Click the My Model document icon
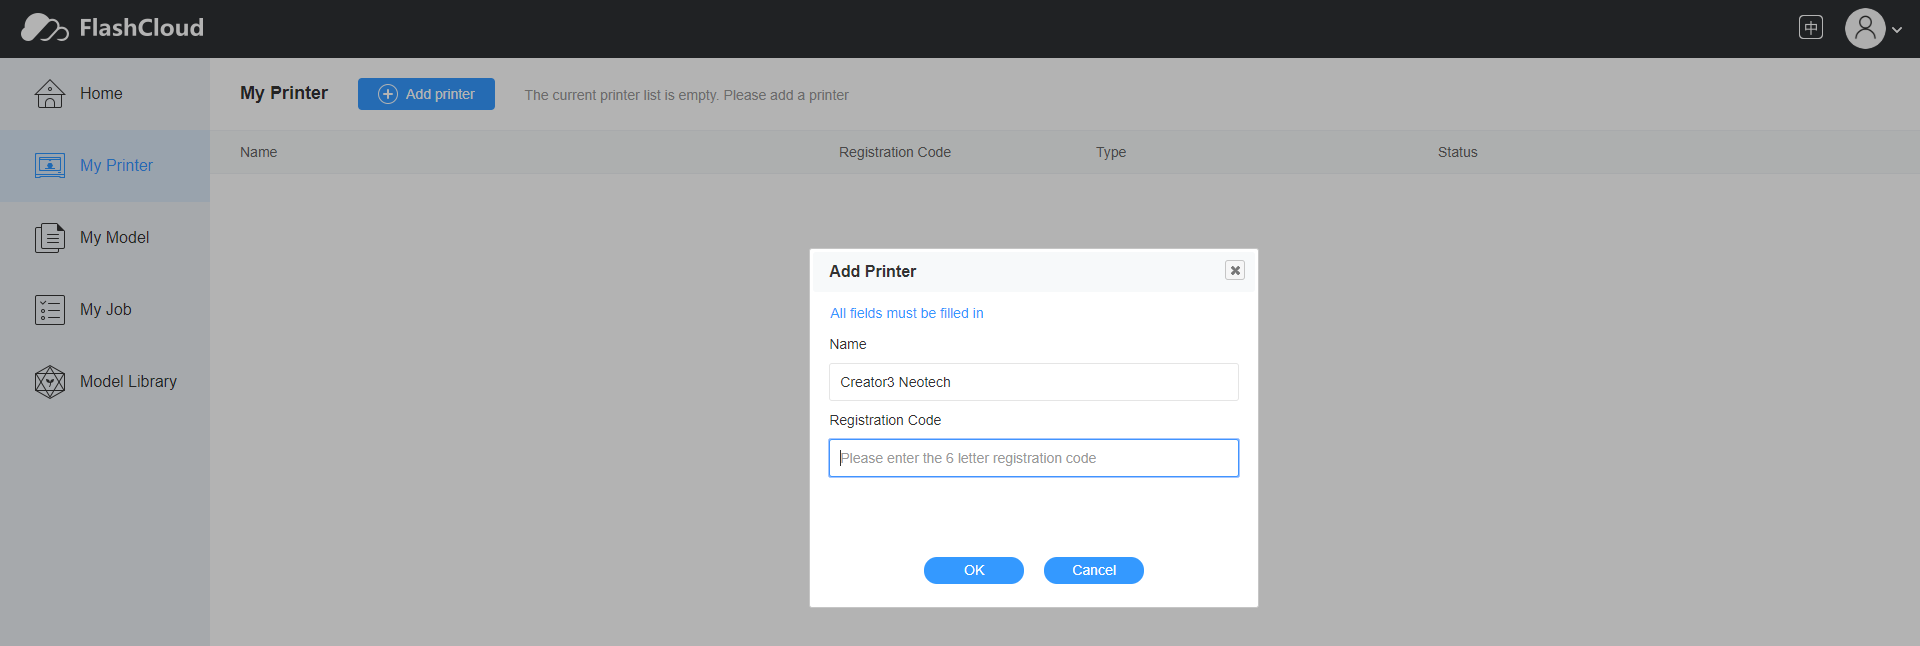Viewport: 1920px width, 646px height. tap(50, 238)
